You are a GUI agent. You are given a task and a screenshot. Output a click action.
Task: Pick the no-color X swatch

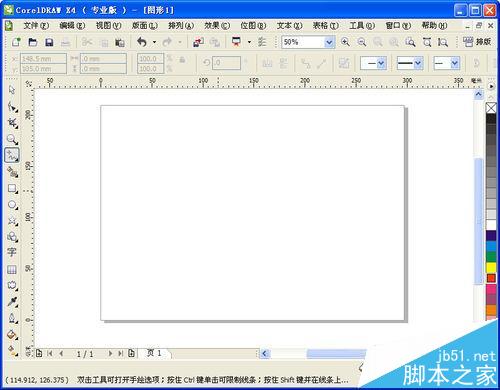(x=491, y=108)
